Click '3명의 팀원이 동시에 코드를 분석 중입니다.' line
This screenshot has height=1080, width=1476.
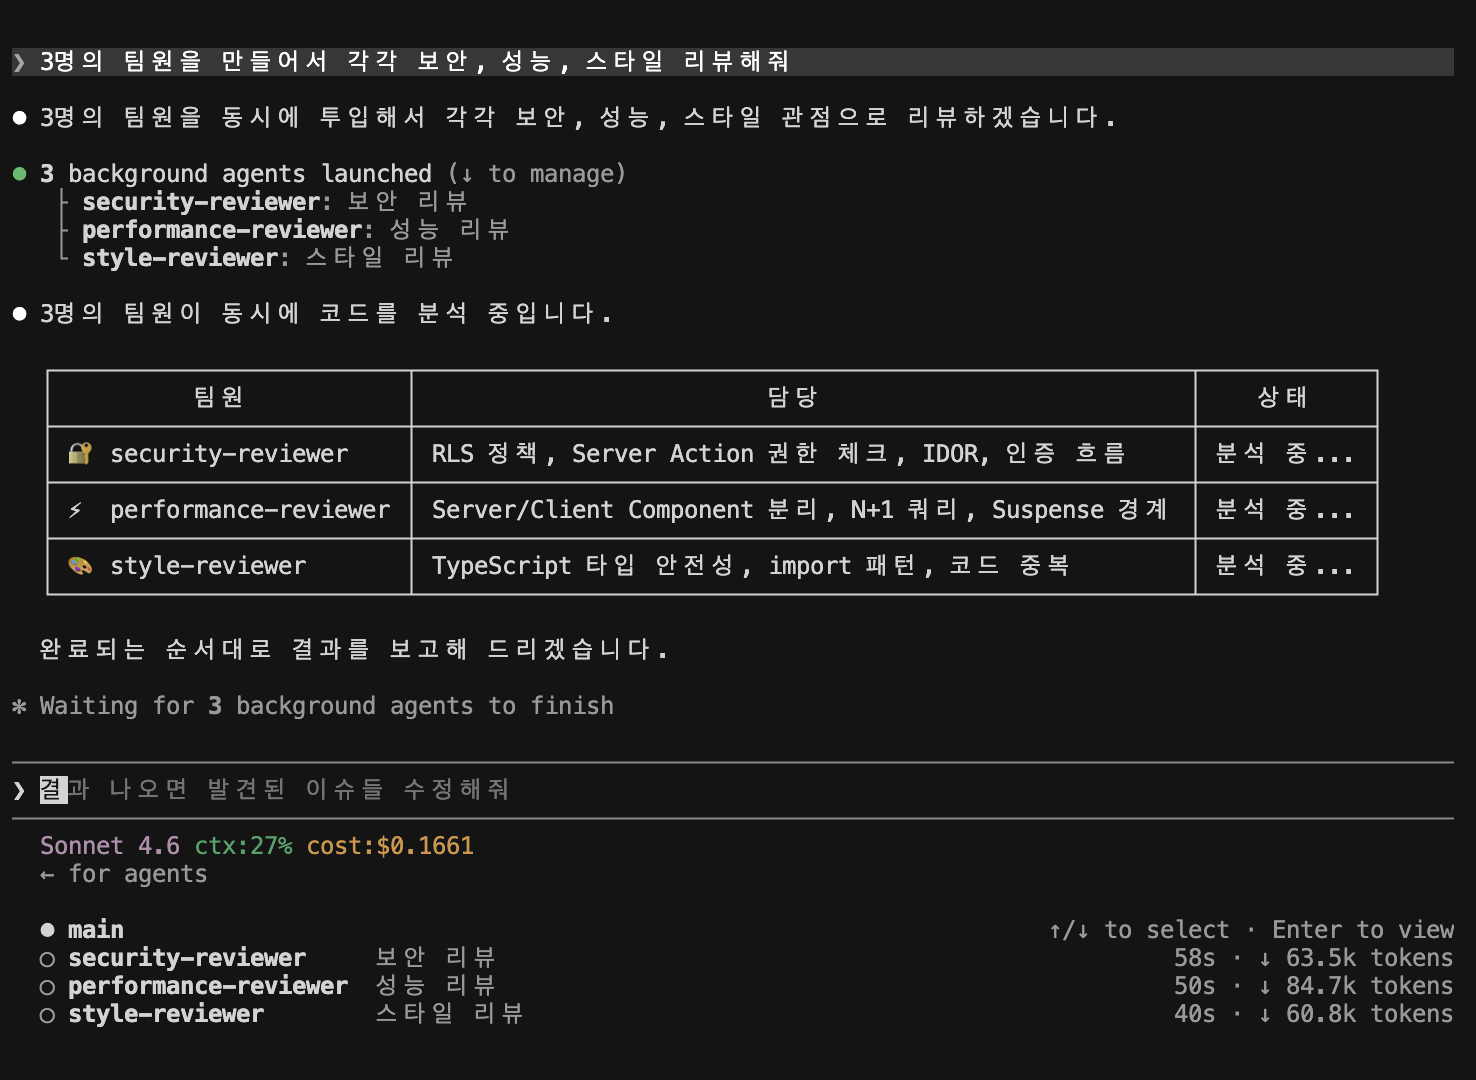326,314
